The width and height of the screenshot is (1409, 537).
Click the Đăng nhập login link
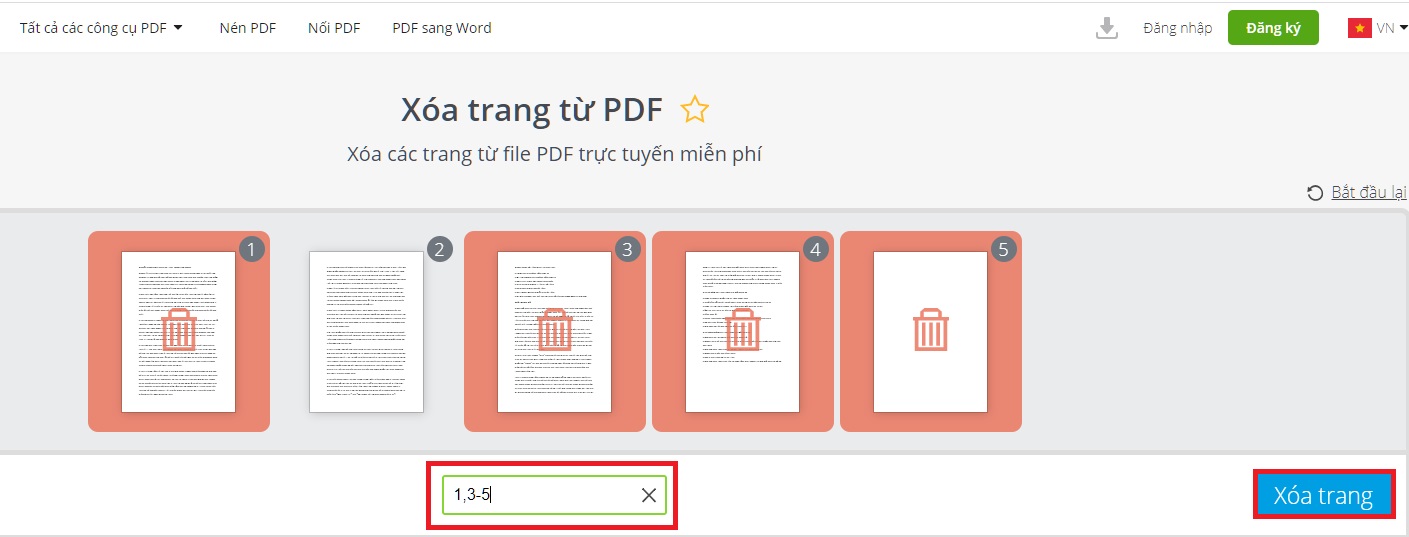pos(1178,28)
